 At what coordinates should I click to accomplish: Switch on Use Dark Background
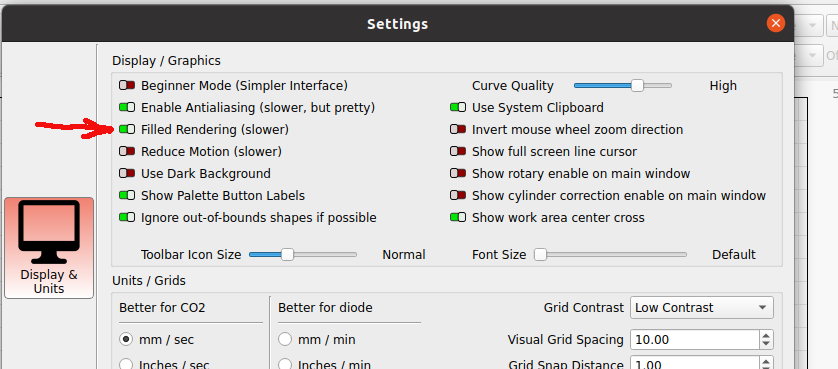pyautogui.click(x=127, y=174)
